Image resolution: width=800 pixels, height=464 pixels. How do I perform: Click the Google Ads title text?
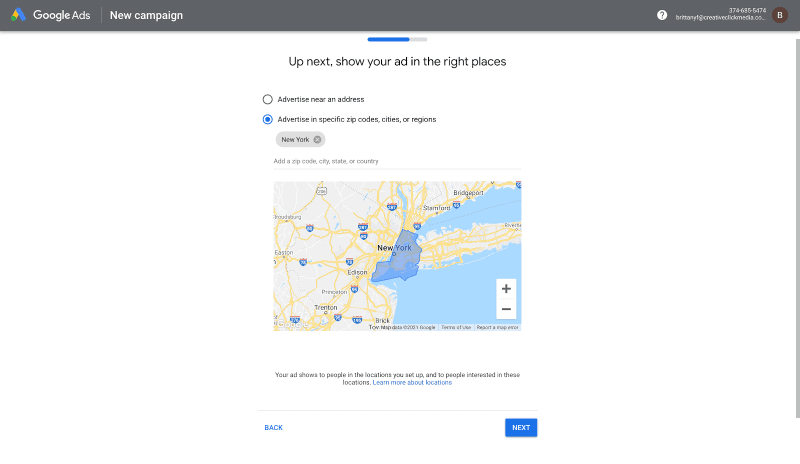[x=62, y=15]
